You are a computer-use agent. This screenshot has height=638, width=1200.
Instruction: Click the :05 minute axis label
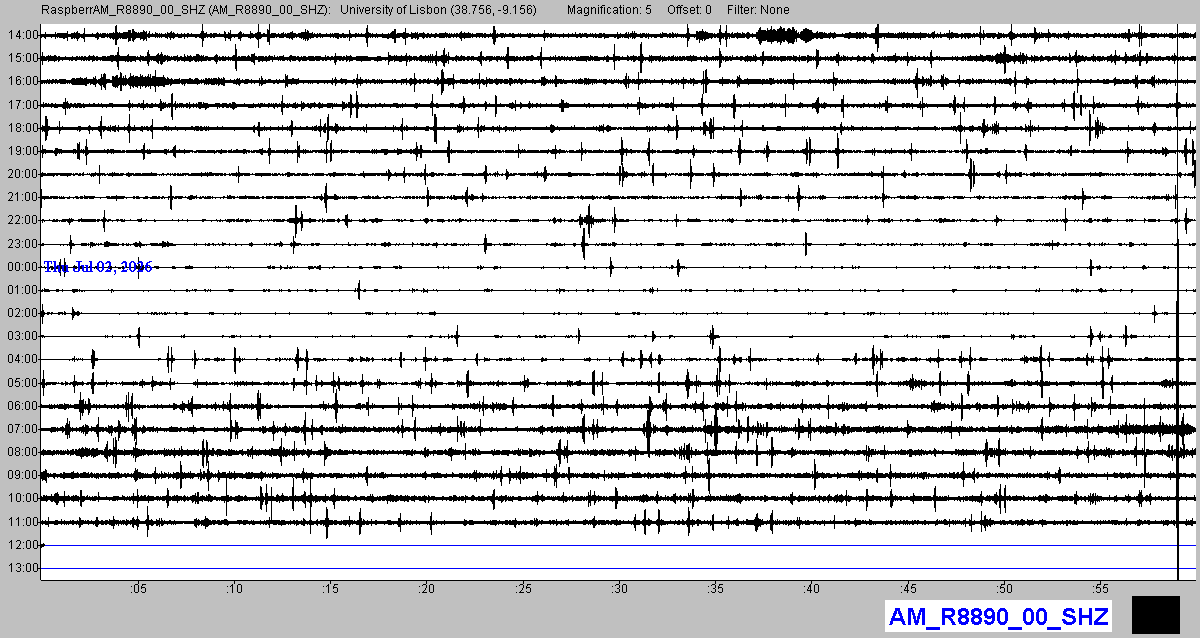138,588
